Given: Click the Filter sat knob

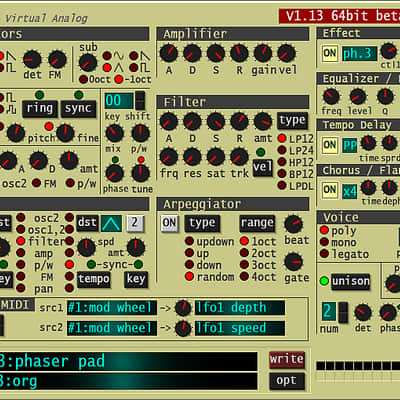Looking at the screenshot, I should [216, 157].
